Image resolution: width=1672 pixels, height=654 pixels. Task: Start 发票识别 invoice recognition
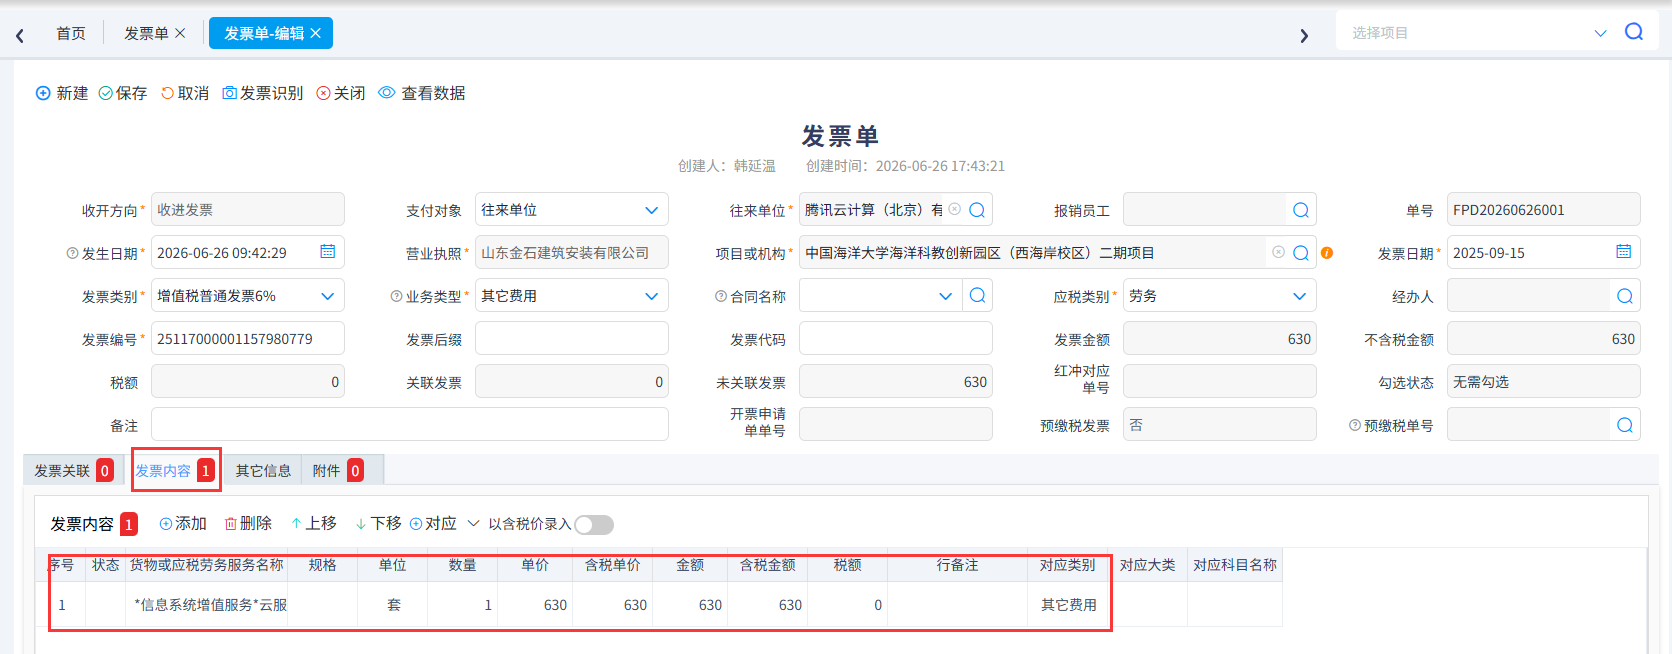coord(263,93)
